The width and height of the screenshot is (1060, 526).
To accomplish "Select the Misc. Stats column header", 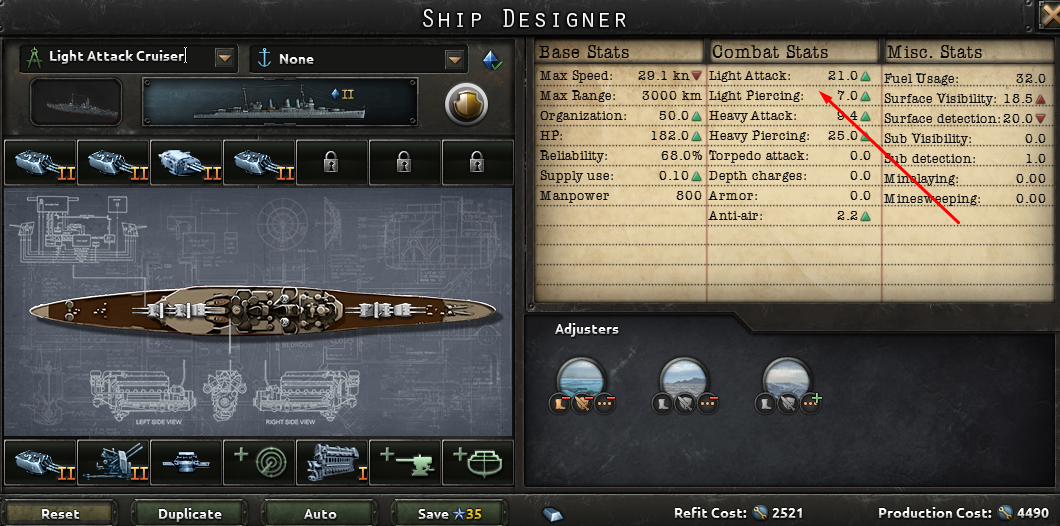I will click(935, 52).
